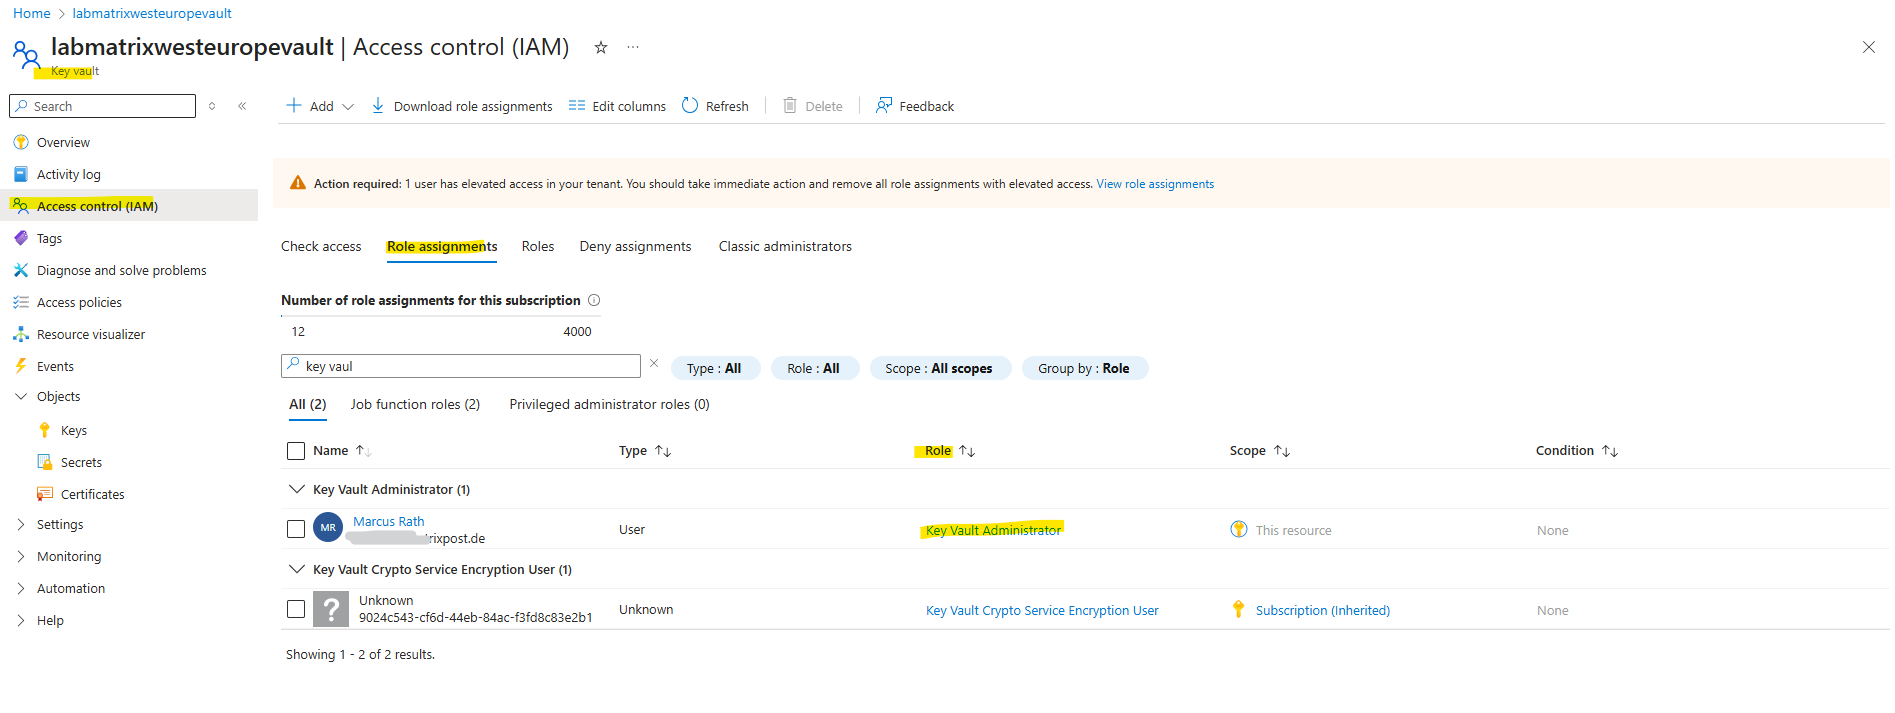Click the Secrets icon under Objects

[45, 462]
